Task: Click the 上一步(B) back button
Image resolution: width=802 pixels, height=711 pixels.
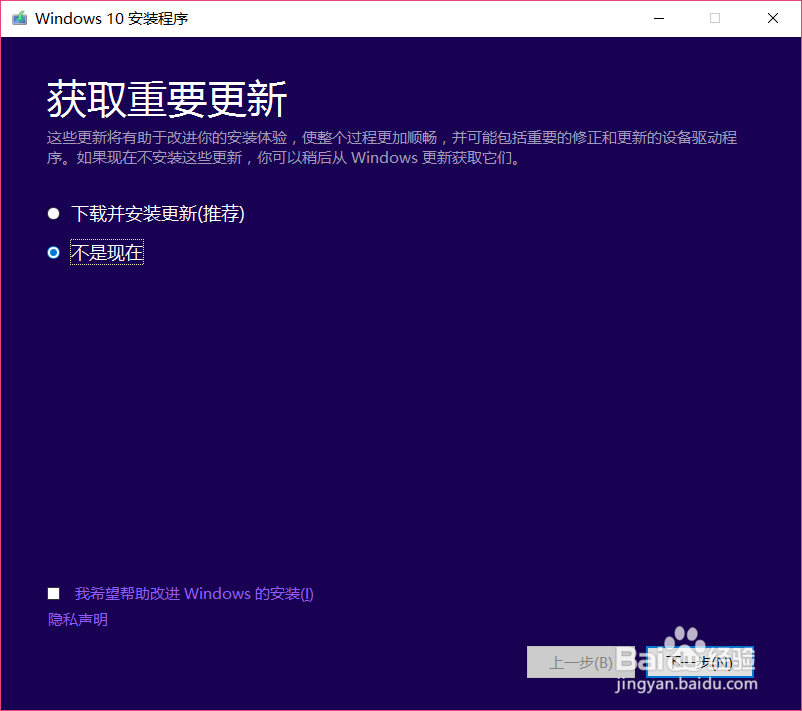Action: click(x=581, y=662)
